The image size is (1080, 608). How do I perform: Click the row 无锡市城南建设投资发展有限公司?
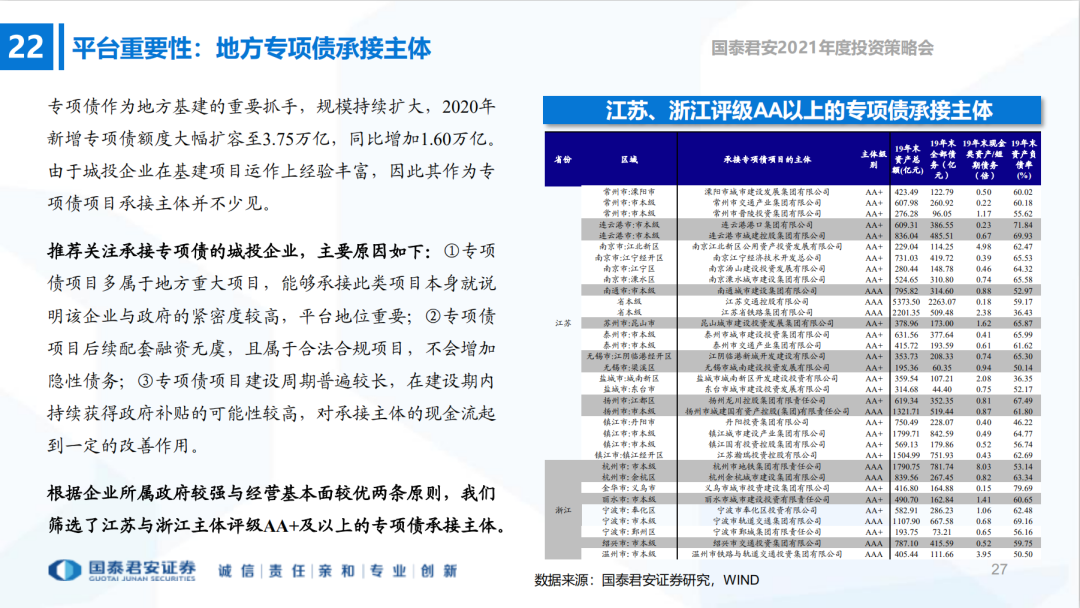tap(811, 367)
